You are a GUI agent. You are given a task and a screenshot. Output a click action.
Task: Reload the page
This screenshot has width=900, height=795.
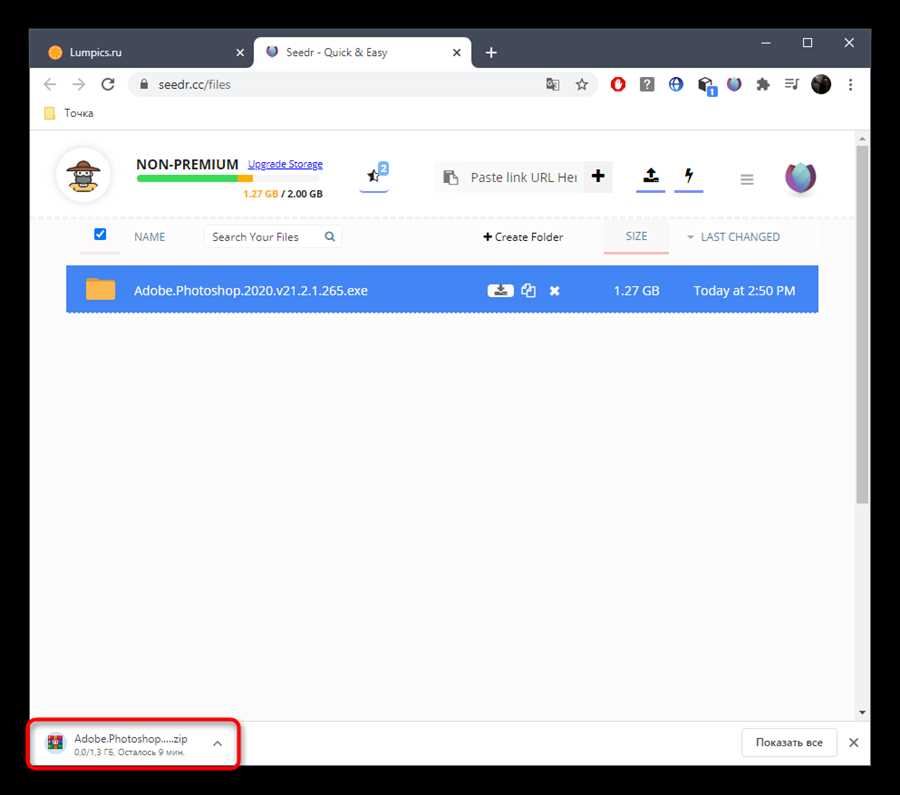click(x=108, y=84)
